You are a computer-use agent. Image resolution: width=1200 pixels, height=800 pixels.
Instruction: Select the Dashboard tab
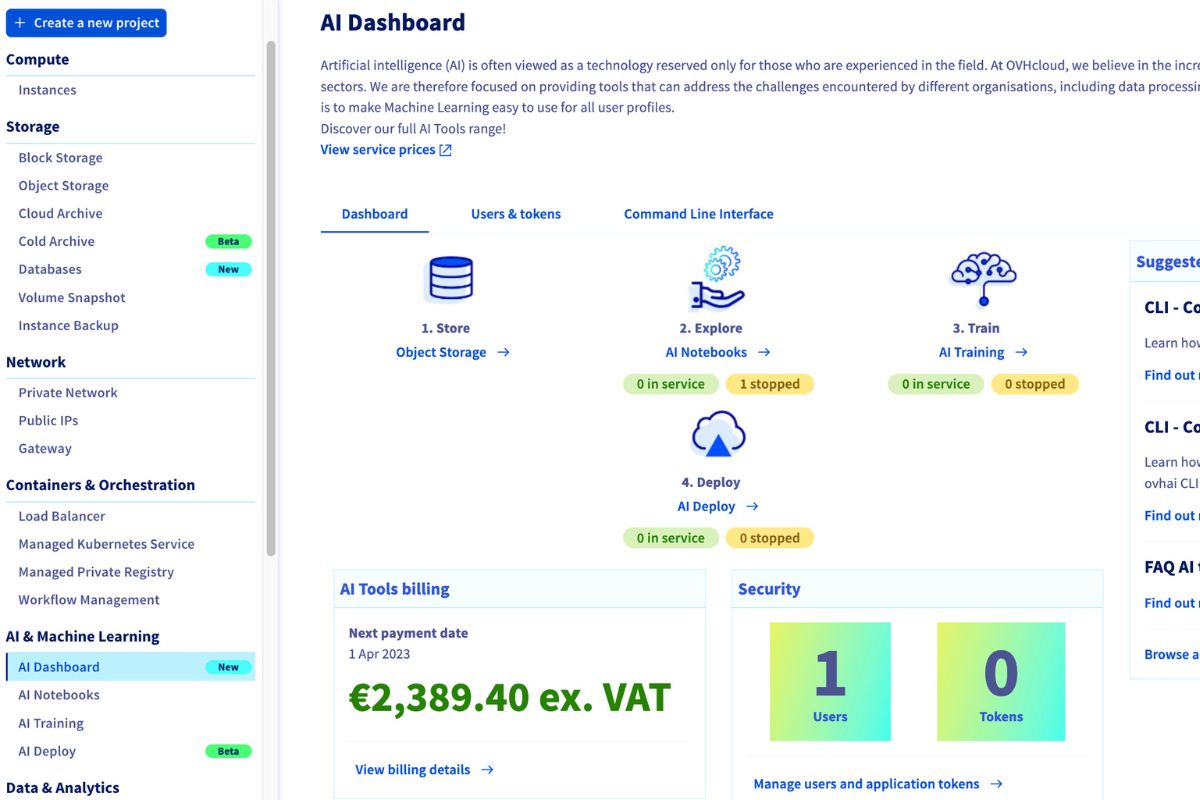374,214
